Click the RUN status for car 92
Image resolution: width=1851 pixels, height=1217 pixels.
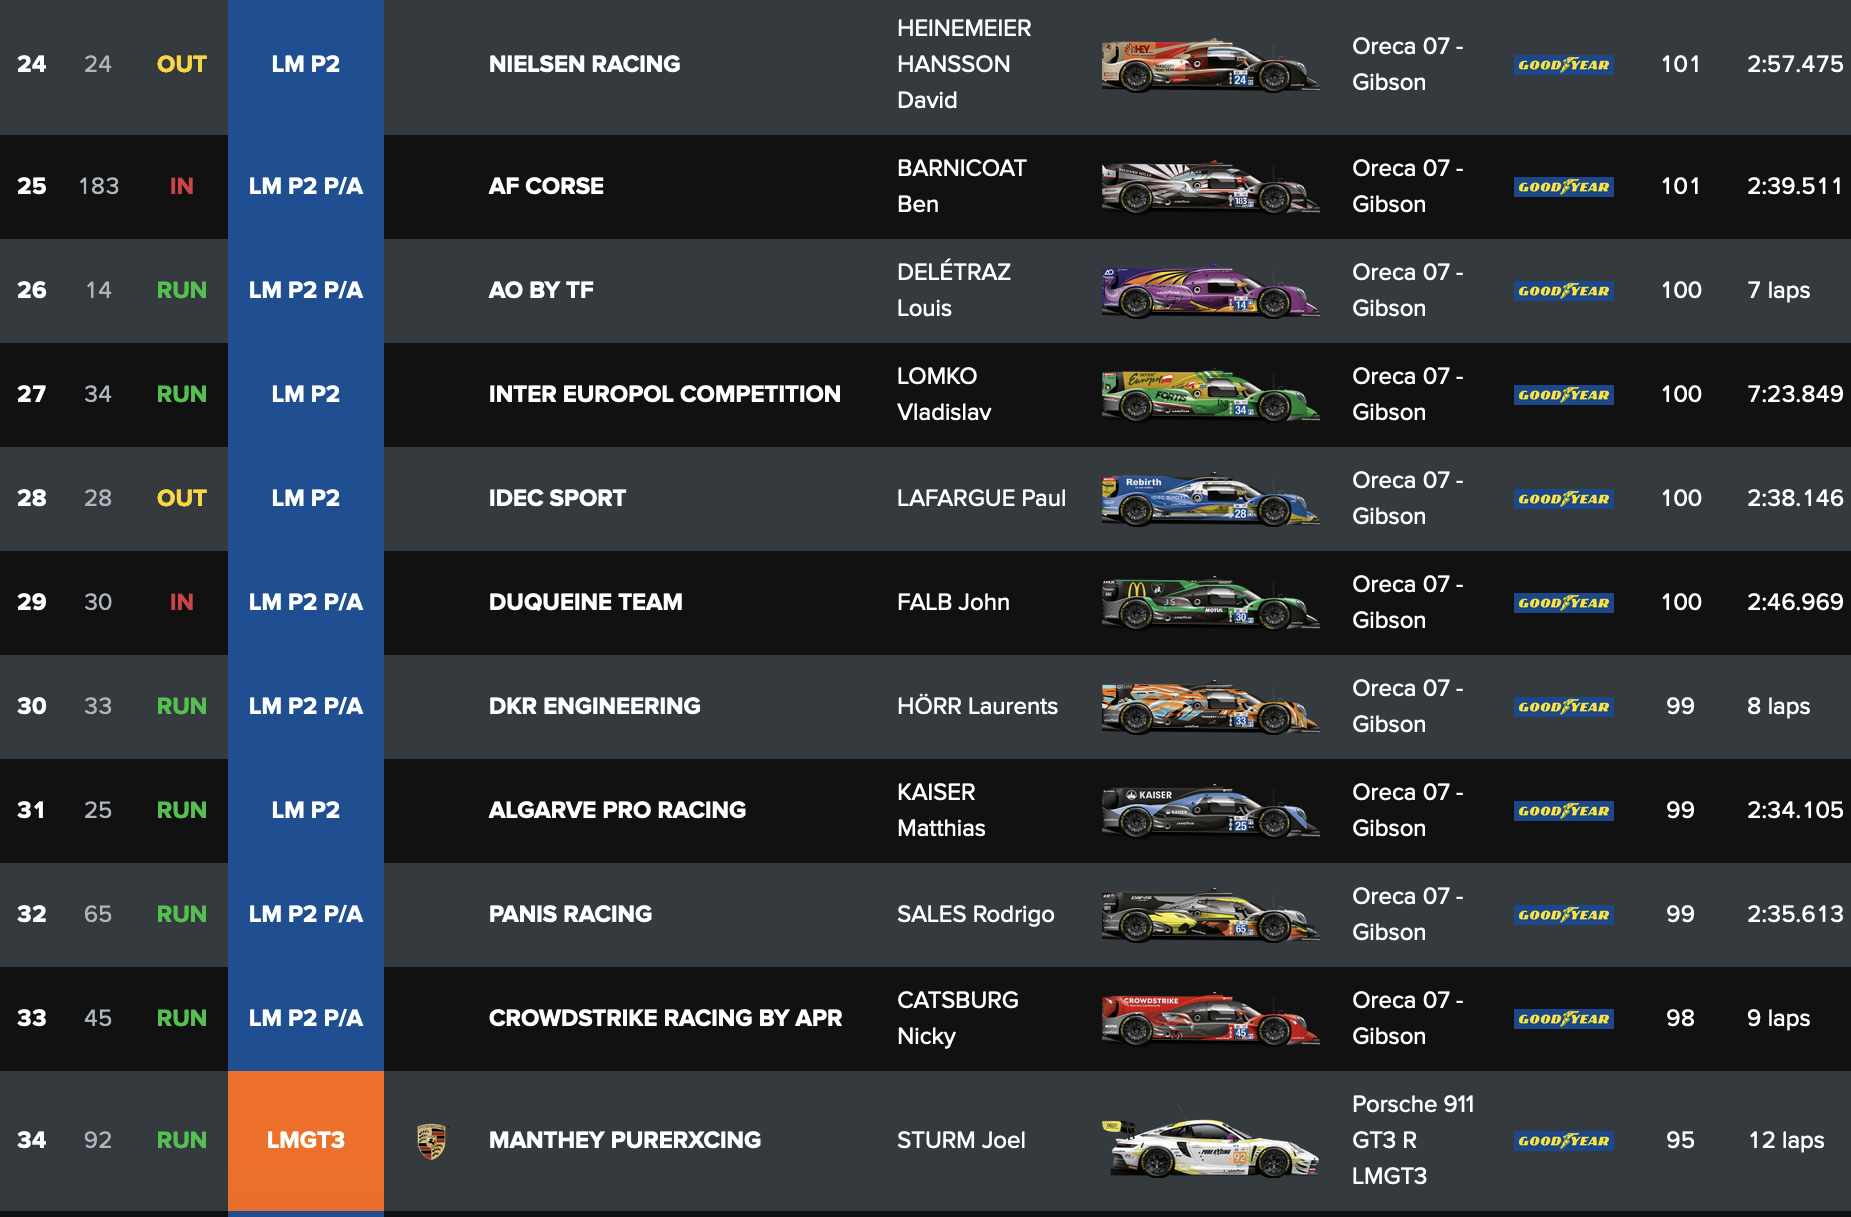click(x=182, y=1140)
